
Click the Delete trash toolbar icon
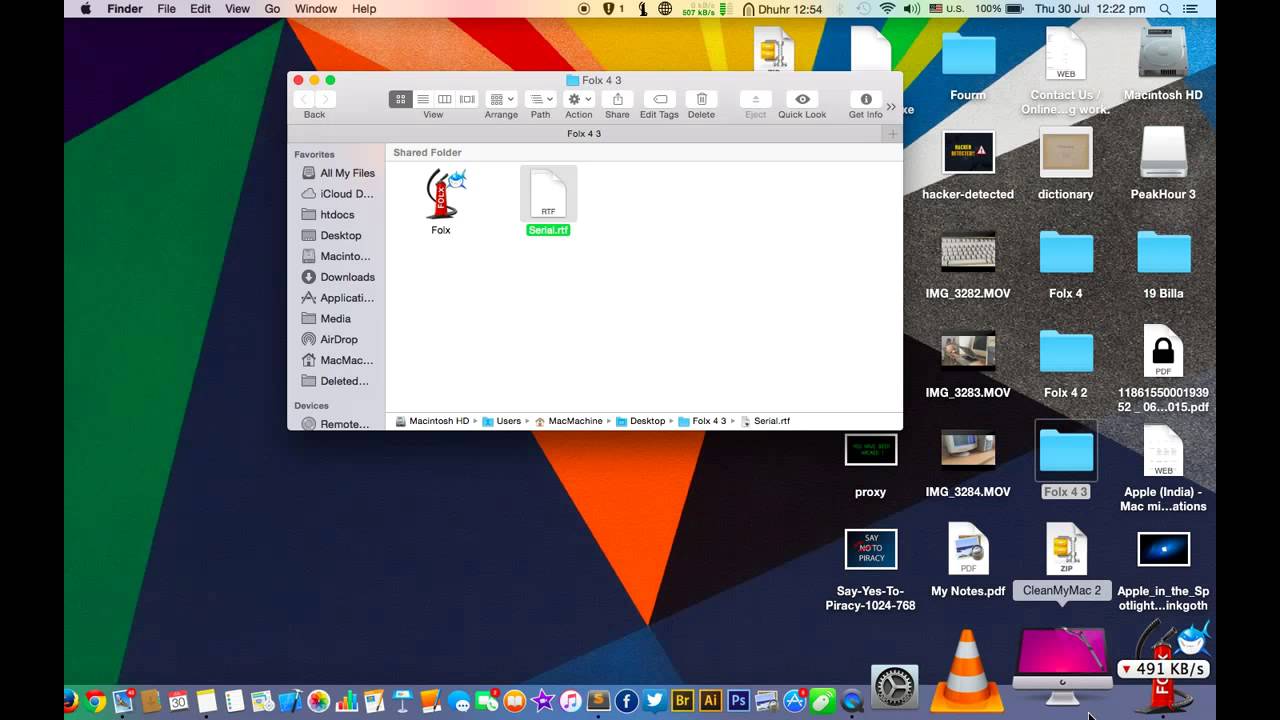[x=701, y=99]
